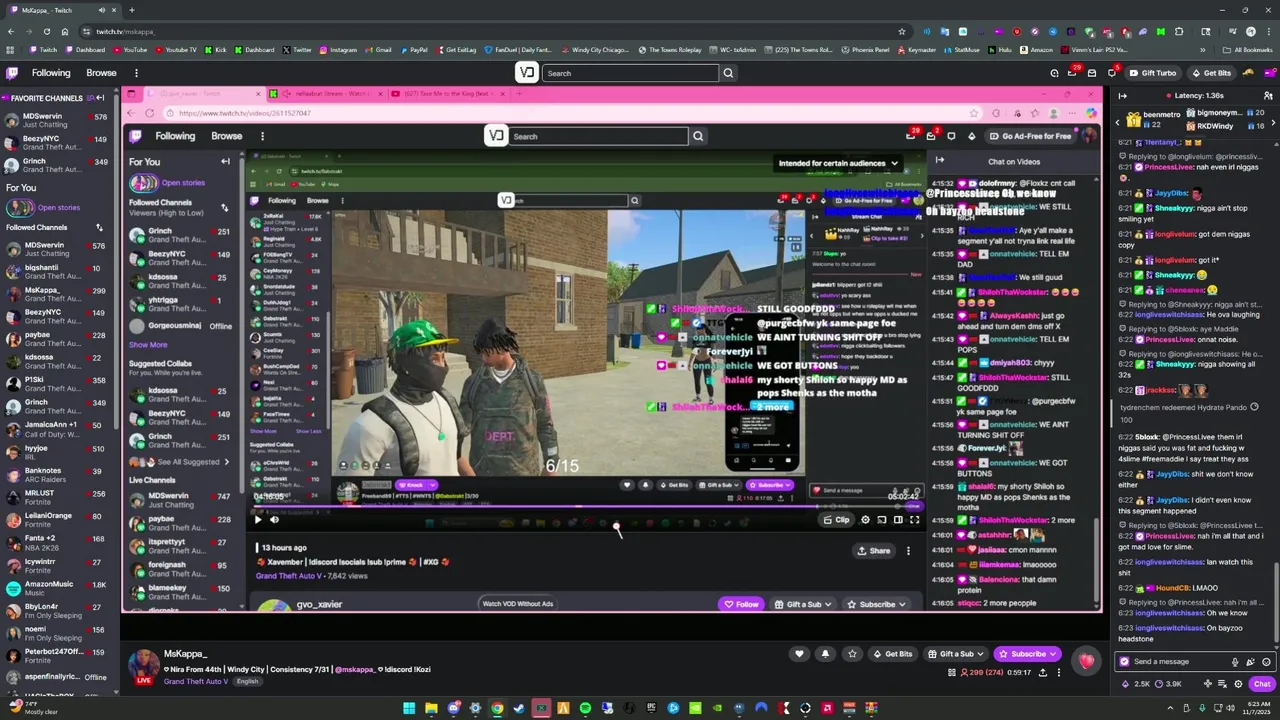The height and width of the screenshot is (720, 1280).
Task: Click Follow for gvo_xavier
Action: (741, 604)
